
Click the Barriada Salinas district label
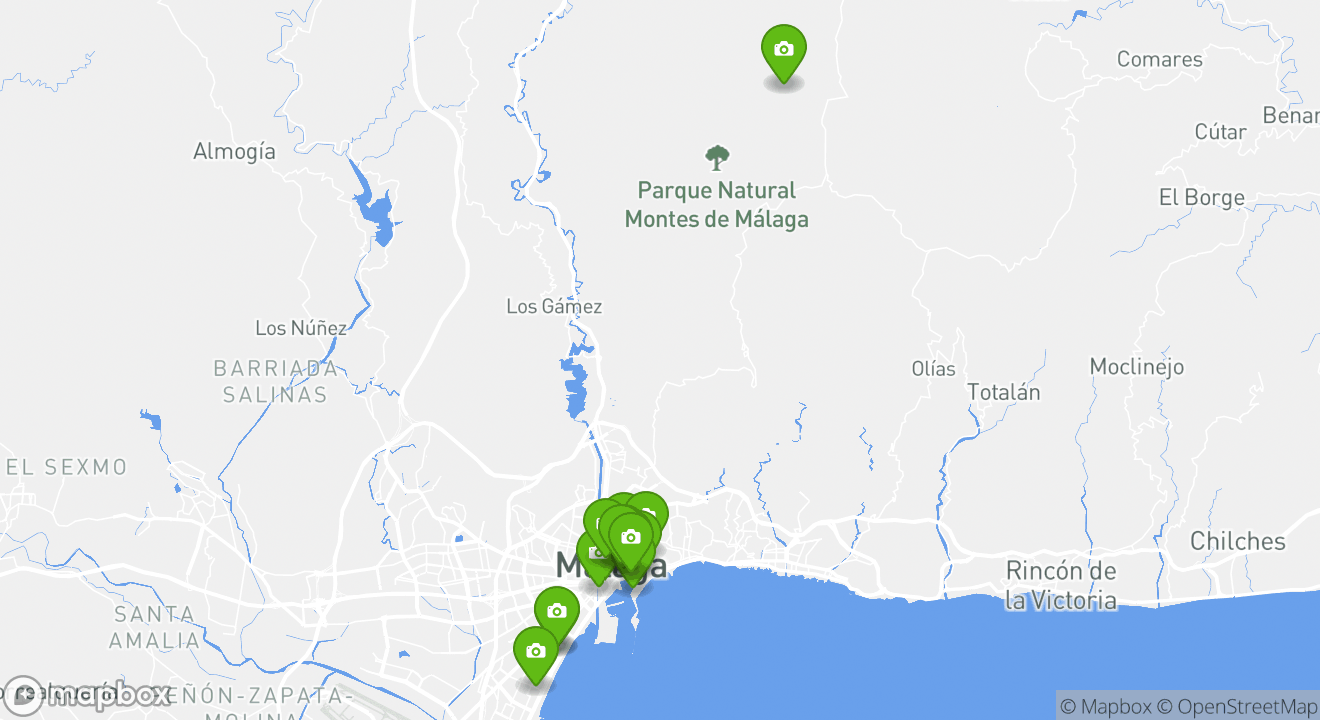click(275, 381)
